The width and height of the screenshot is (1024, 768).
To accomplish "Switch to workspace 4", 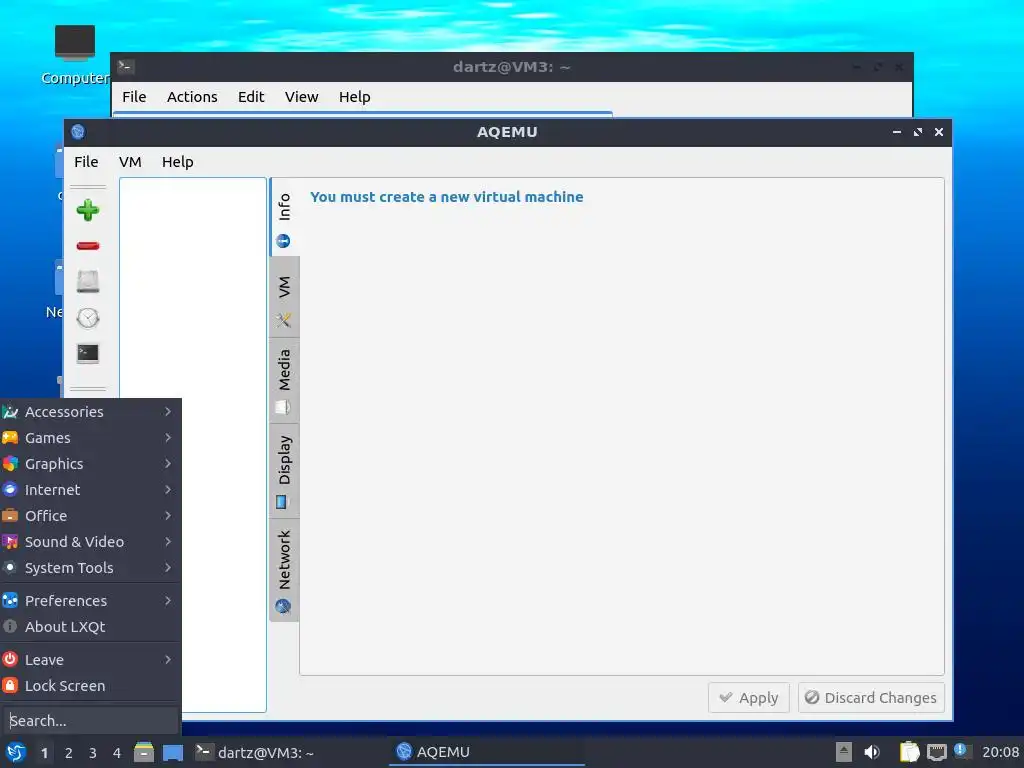I will pyautogui.click(x=117, y=753).
